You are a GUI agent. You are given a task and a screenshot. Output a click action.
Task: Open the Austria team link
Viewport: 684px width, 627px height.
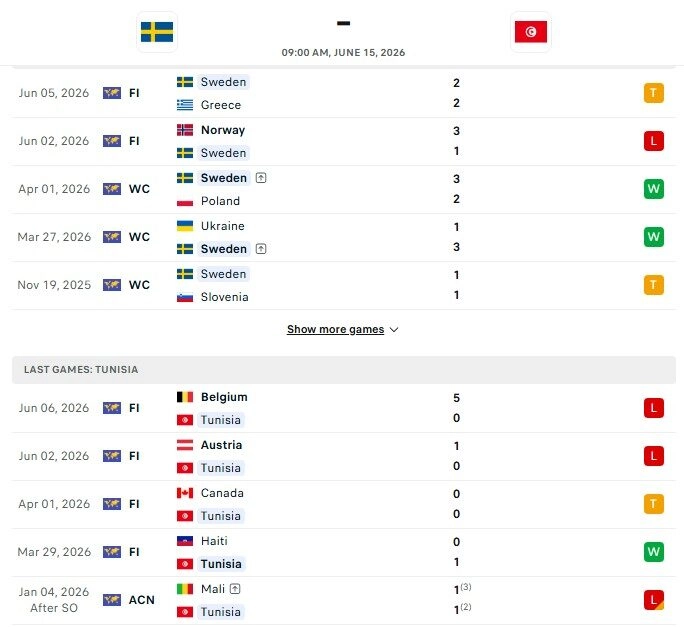(x=221, y=445)
